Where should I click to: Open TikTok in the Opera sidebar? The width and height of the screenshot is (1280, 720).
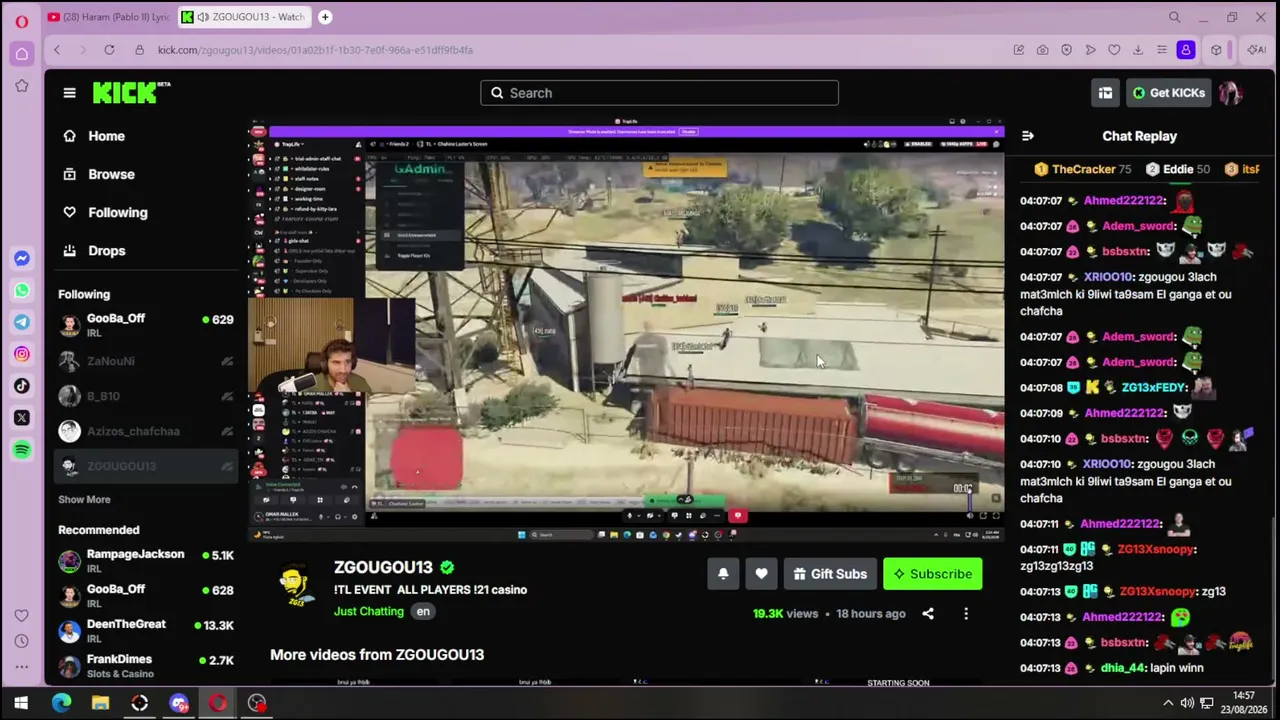point(22,386)
